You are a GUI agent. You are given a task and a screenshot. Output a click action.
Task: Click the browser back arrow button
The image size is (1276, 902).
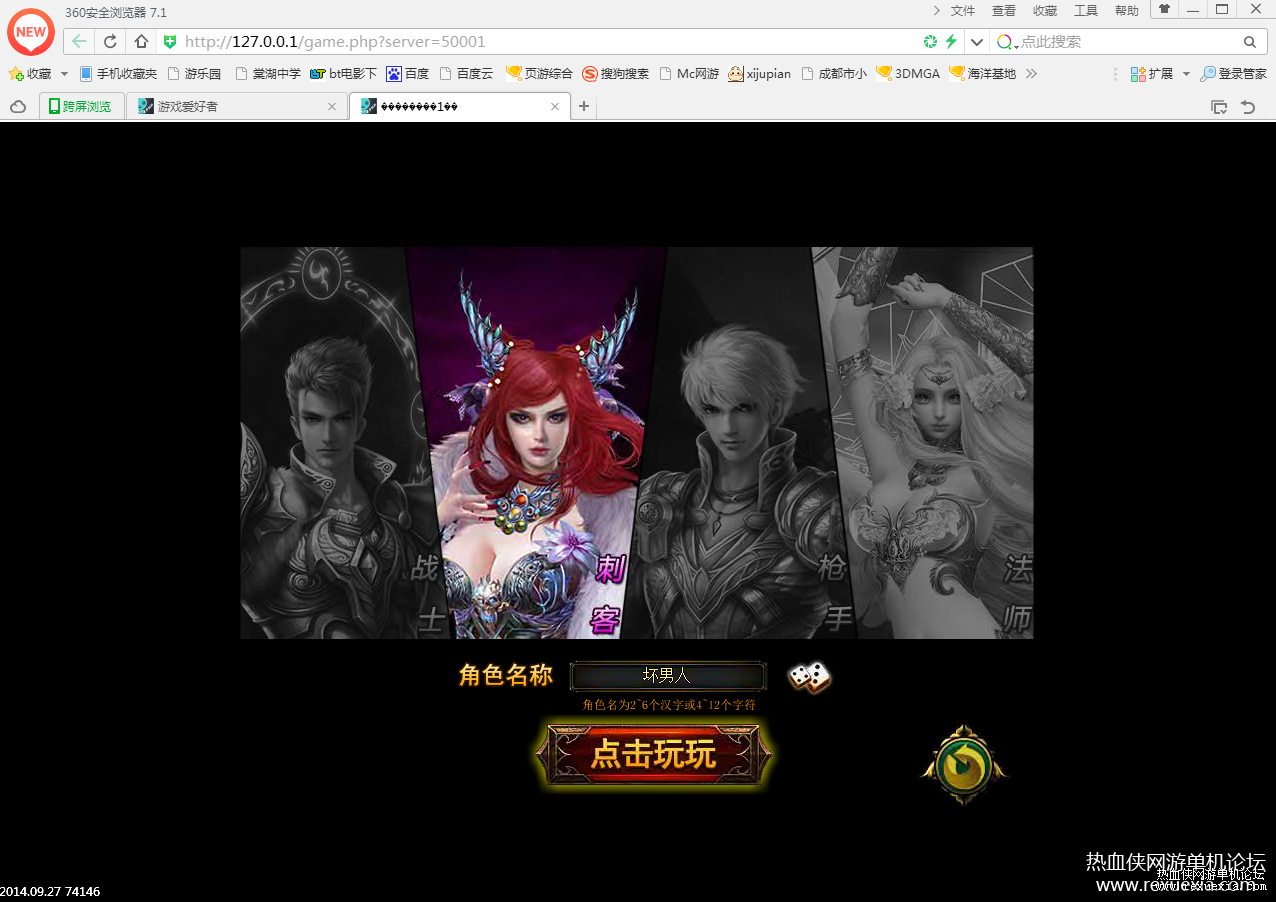pos(80,42)
